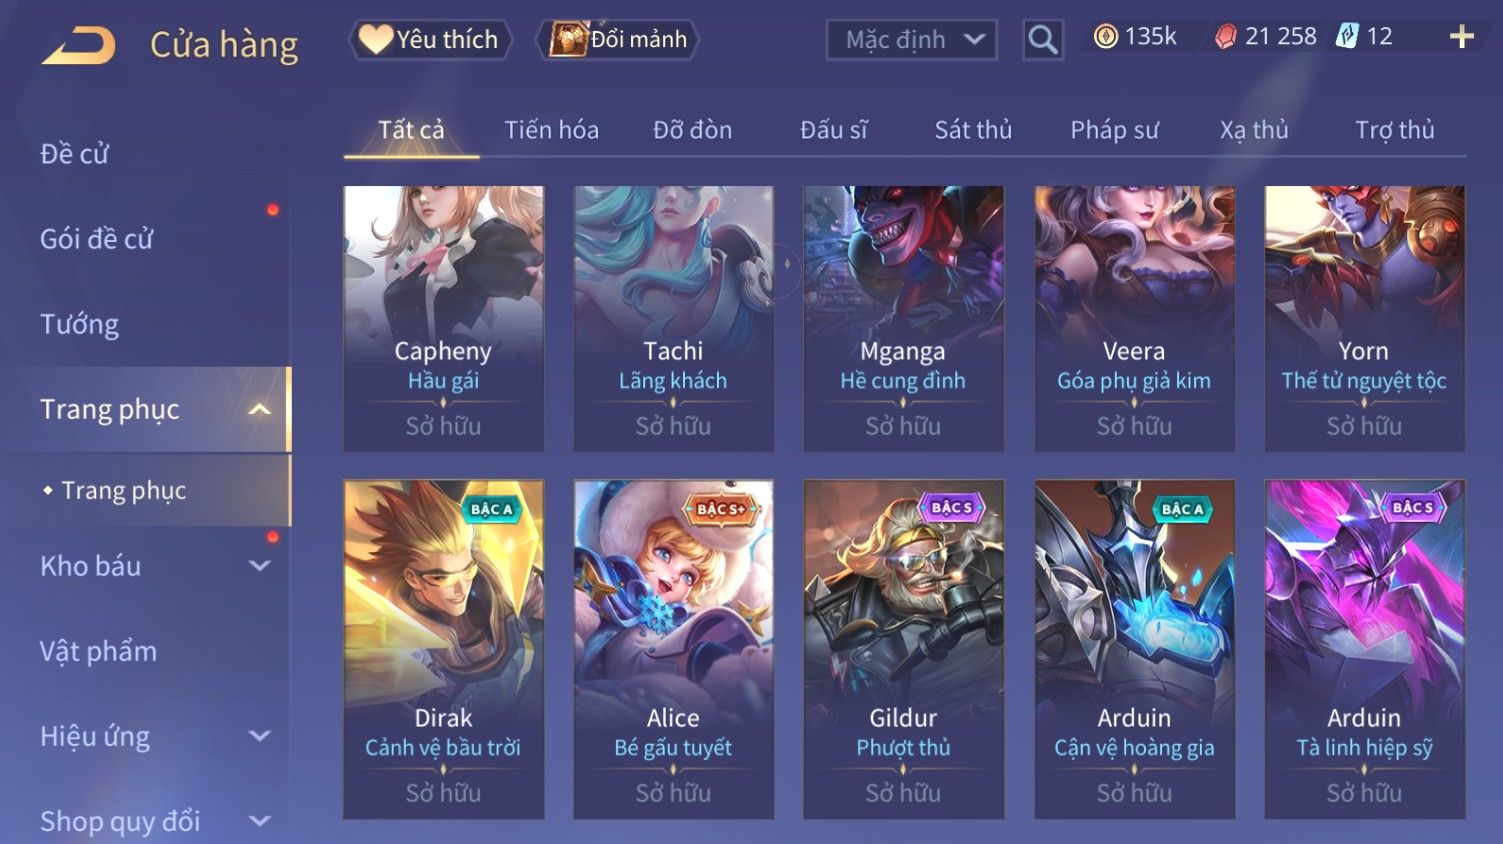Expand the Hiệu ứng sidebar section

(260, 736)
